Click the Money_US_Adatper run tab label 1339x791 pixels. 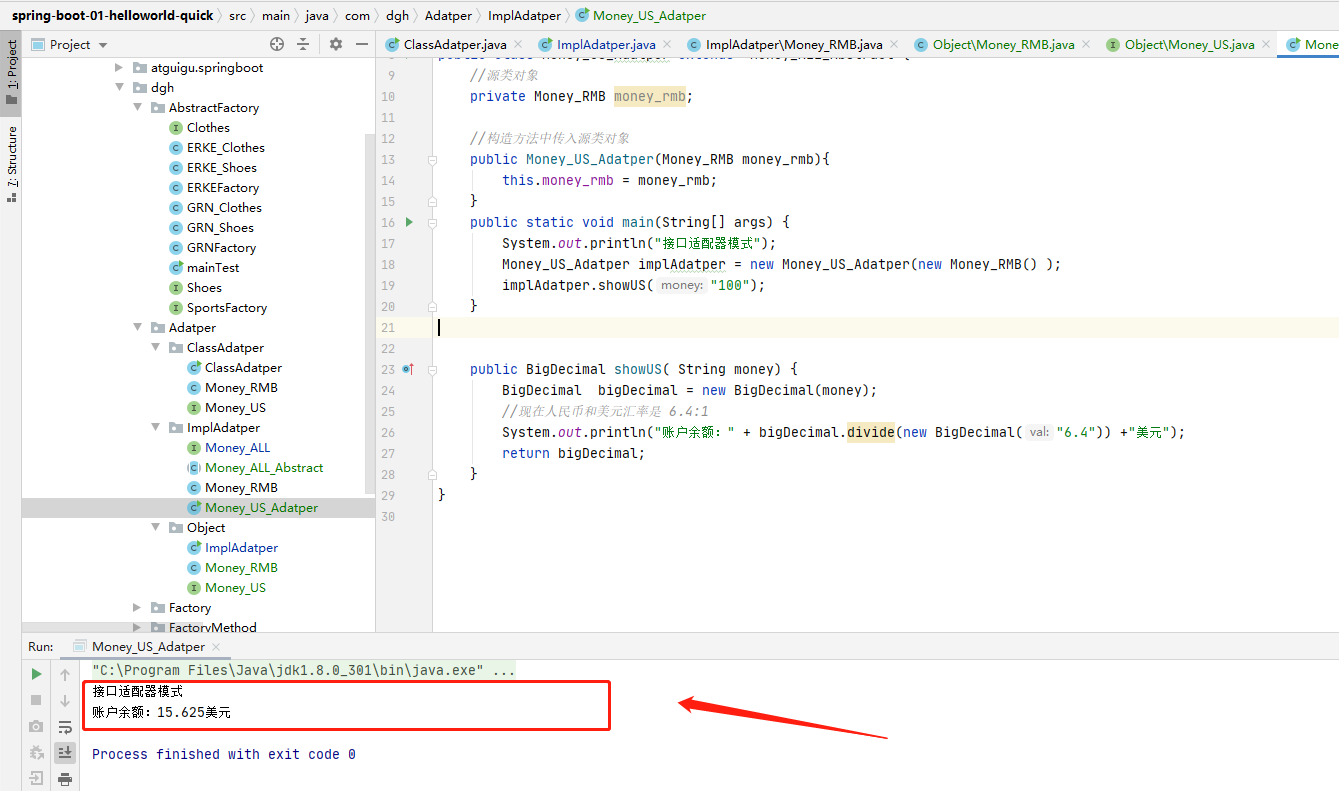coord(146,646)
